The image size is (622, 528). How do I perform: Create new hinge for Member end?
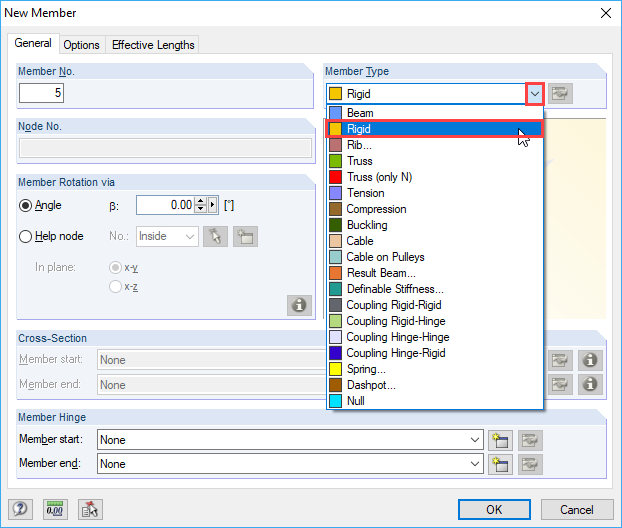point(500,464)
